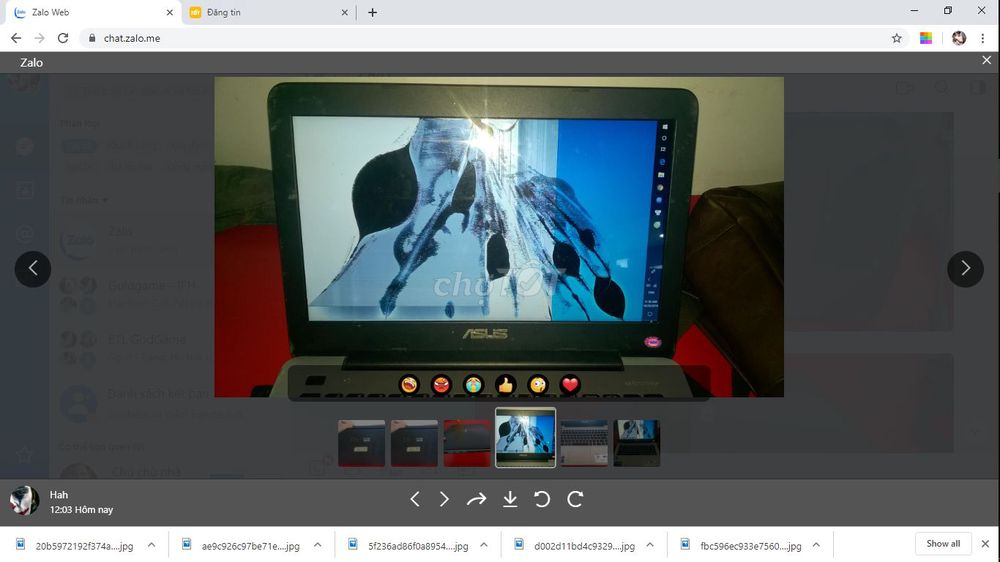Go to previous image with the round left arrow button
The image size is (1000, 562).
tap(33, 269)
